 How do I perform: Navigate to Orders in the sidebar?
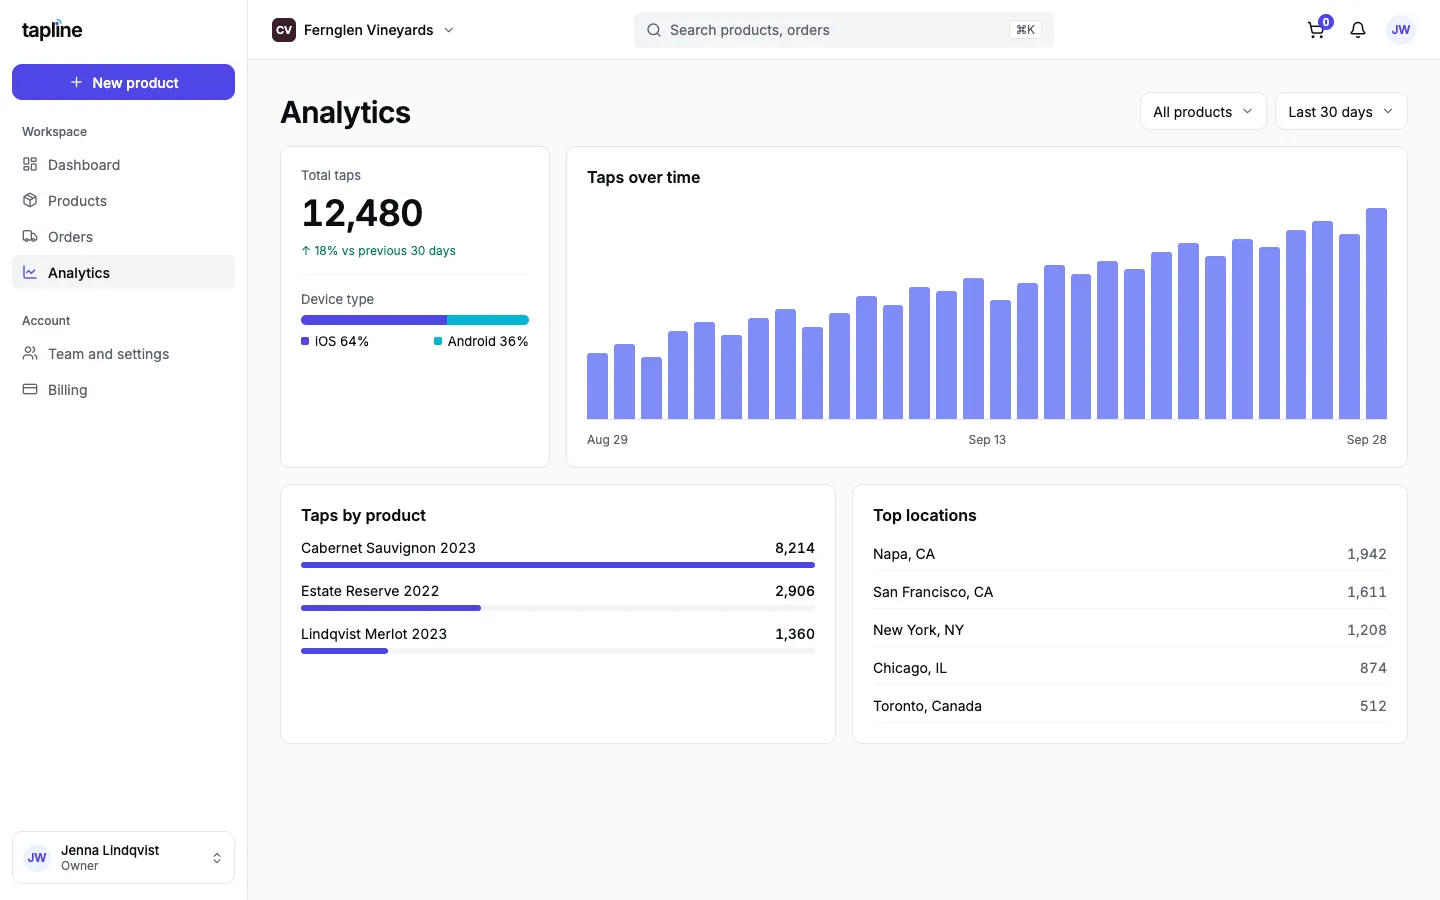(123, 237)
